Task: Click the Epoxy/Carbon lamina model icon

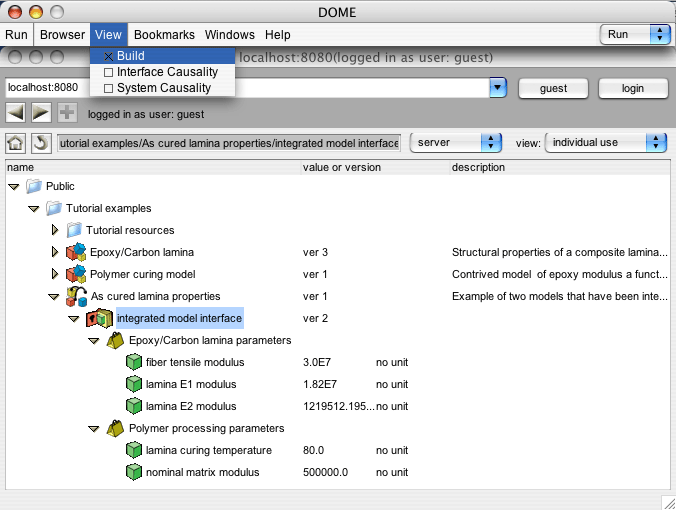Action: 76,252
